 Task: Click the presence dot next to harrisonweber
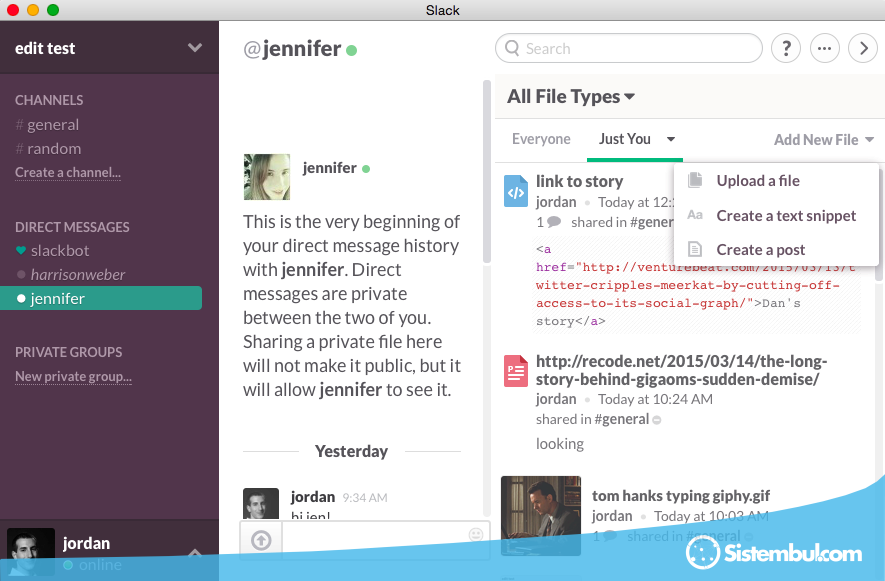[x=21, y=274]
